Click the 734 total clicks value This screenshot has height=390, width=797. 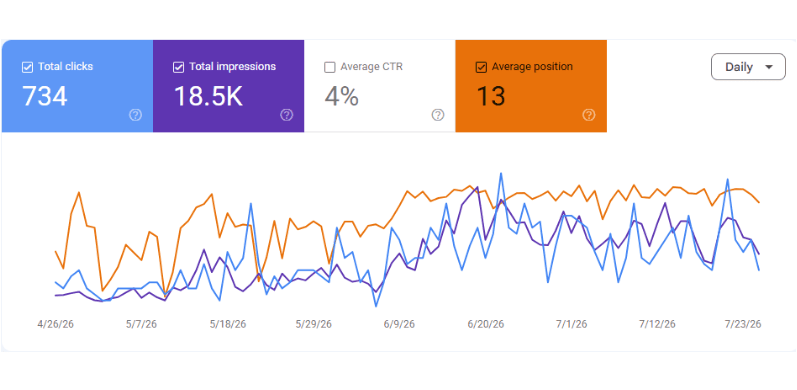45,96
